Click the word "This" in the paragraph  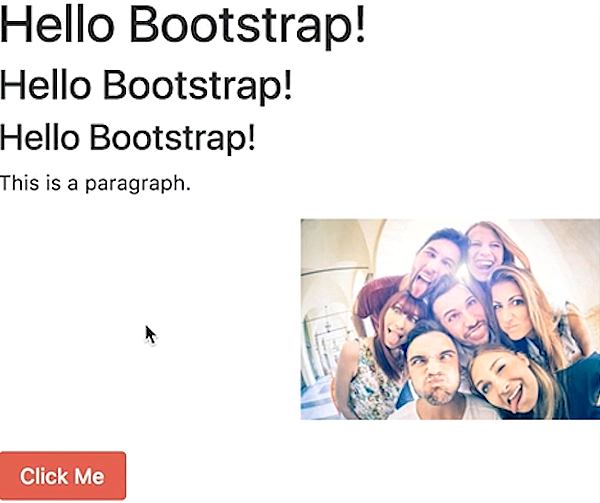[x=20, y=182]
